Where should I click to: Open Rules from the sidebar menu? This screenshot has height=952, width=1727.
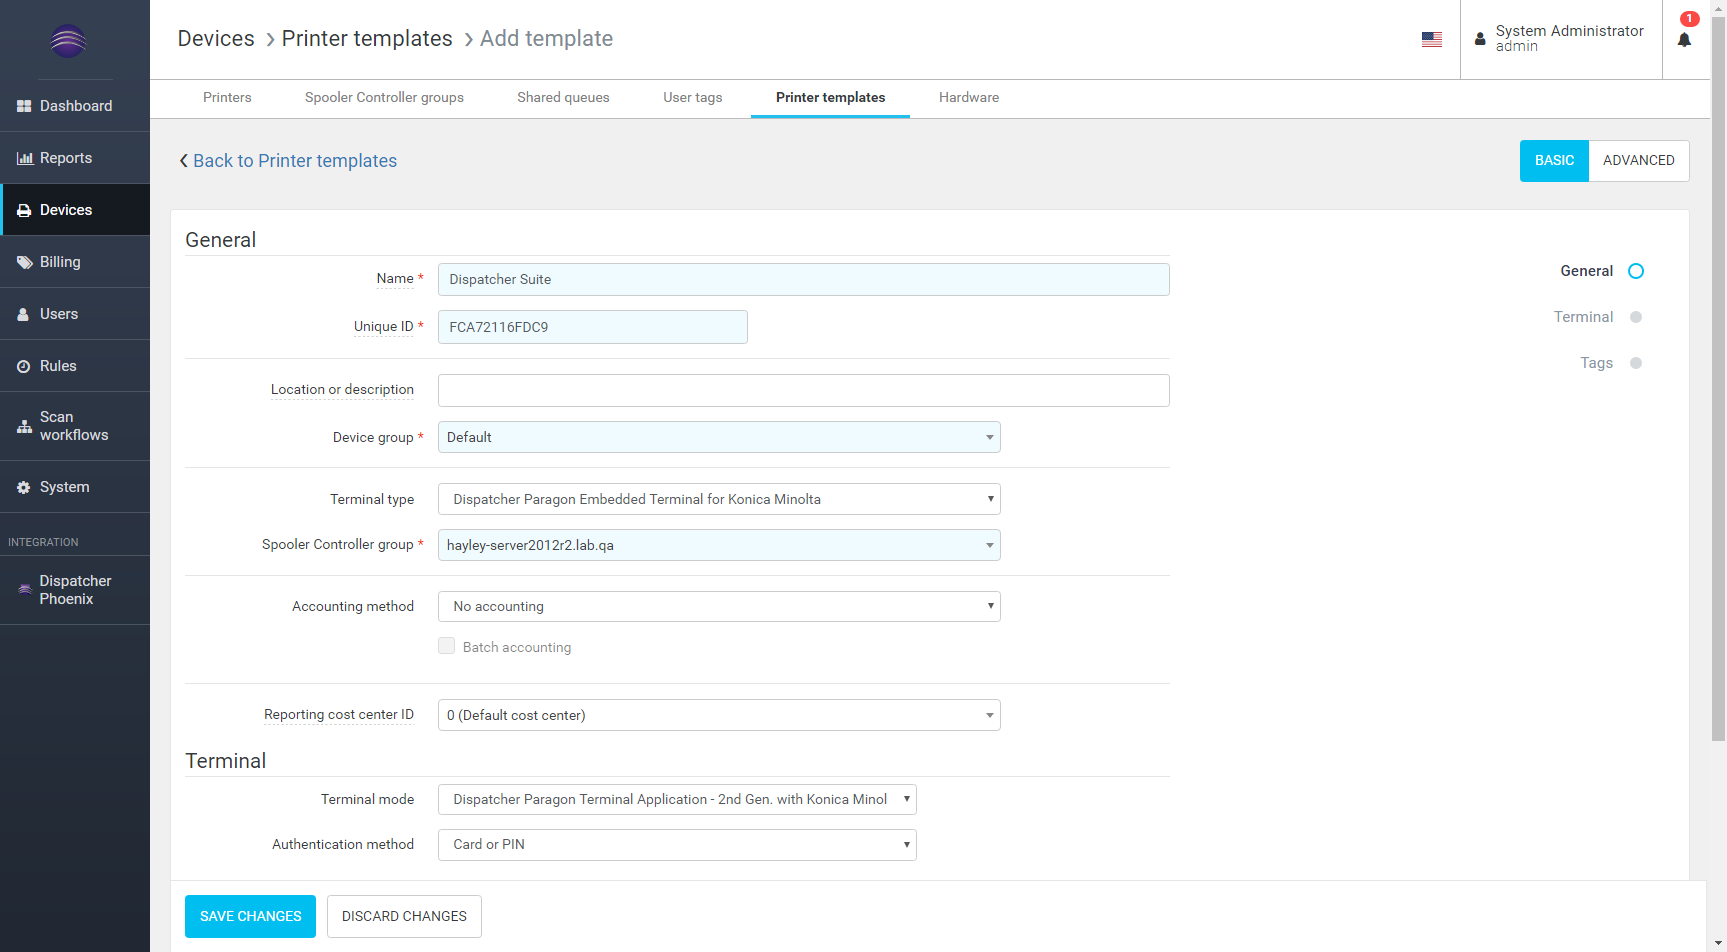(75, 366)
